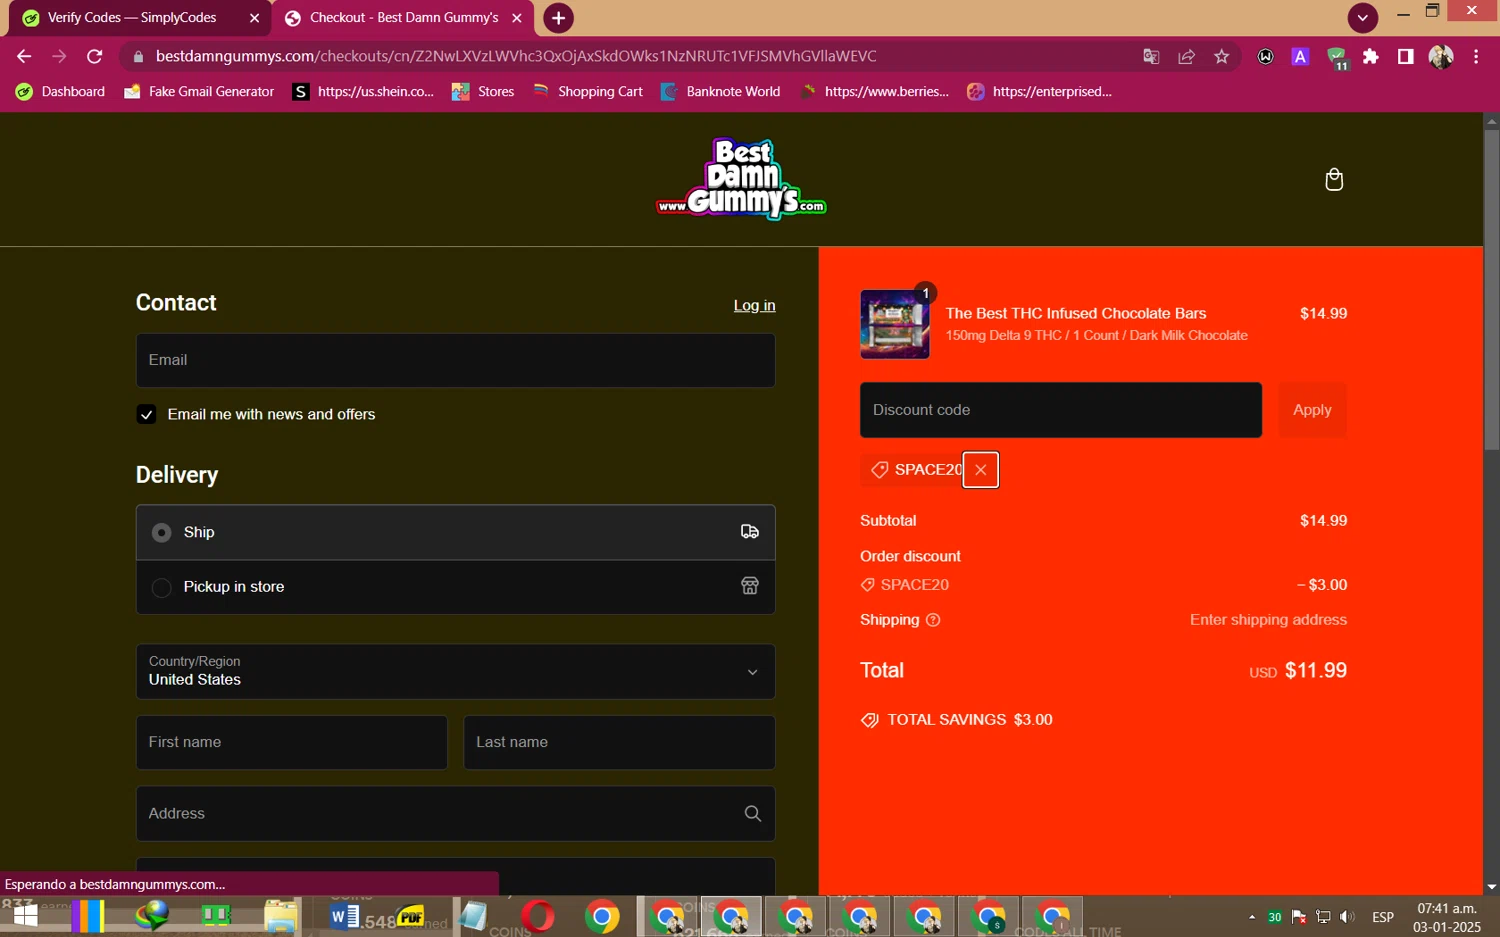
Task: Click the Total $11.99 amount
Action: click(1315, 670)
